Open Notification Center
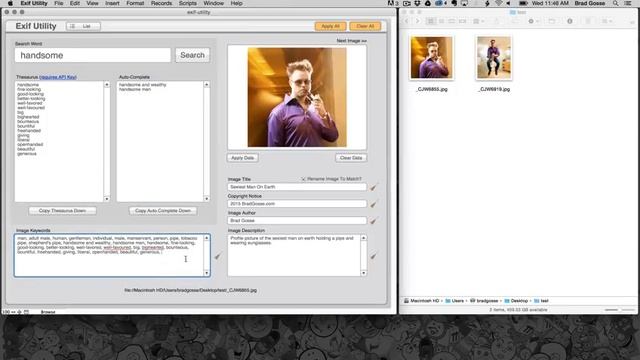Image resolution: width=640 pixels, height=360 pixels. (x=628, y=3)
